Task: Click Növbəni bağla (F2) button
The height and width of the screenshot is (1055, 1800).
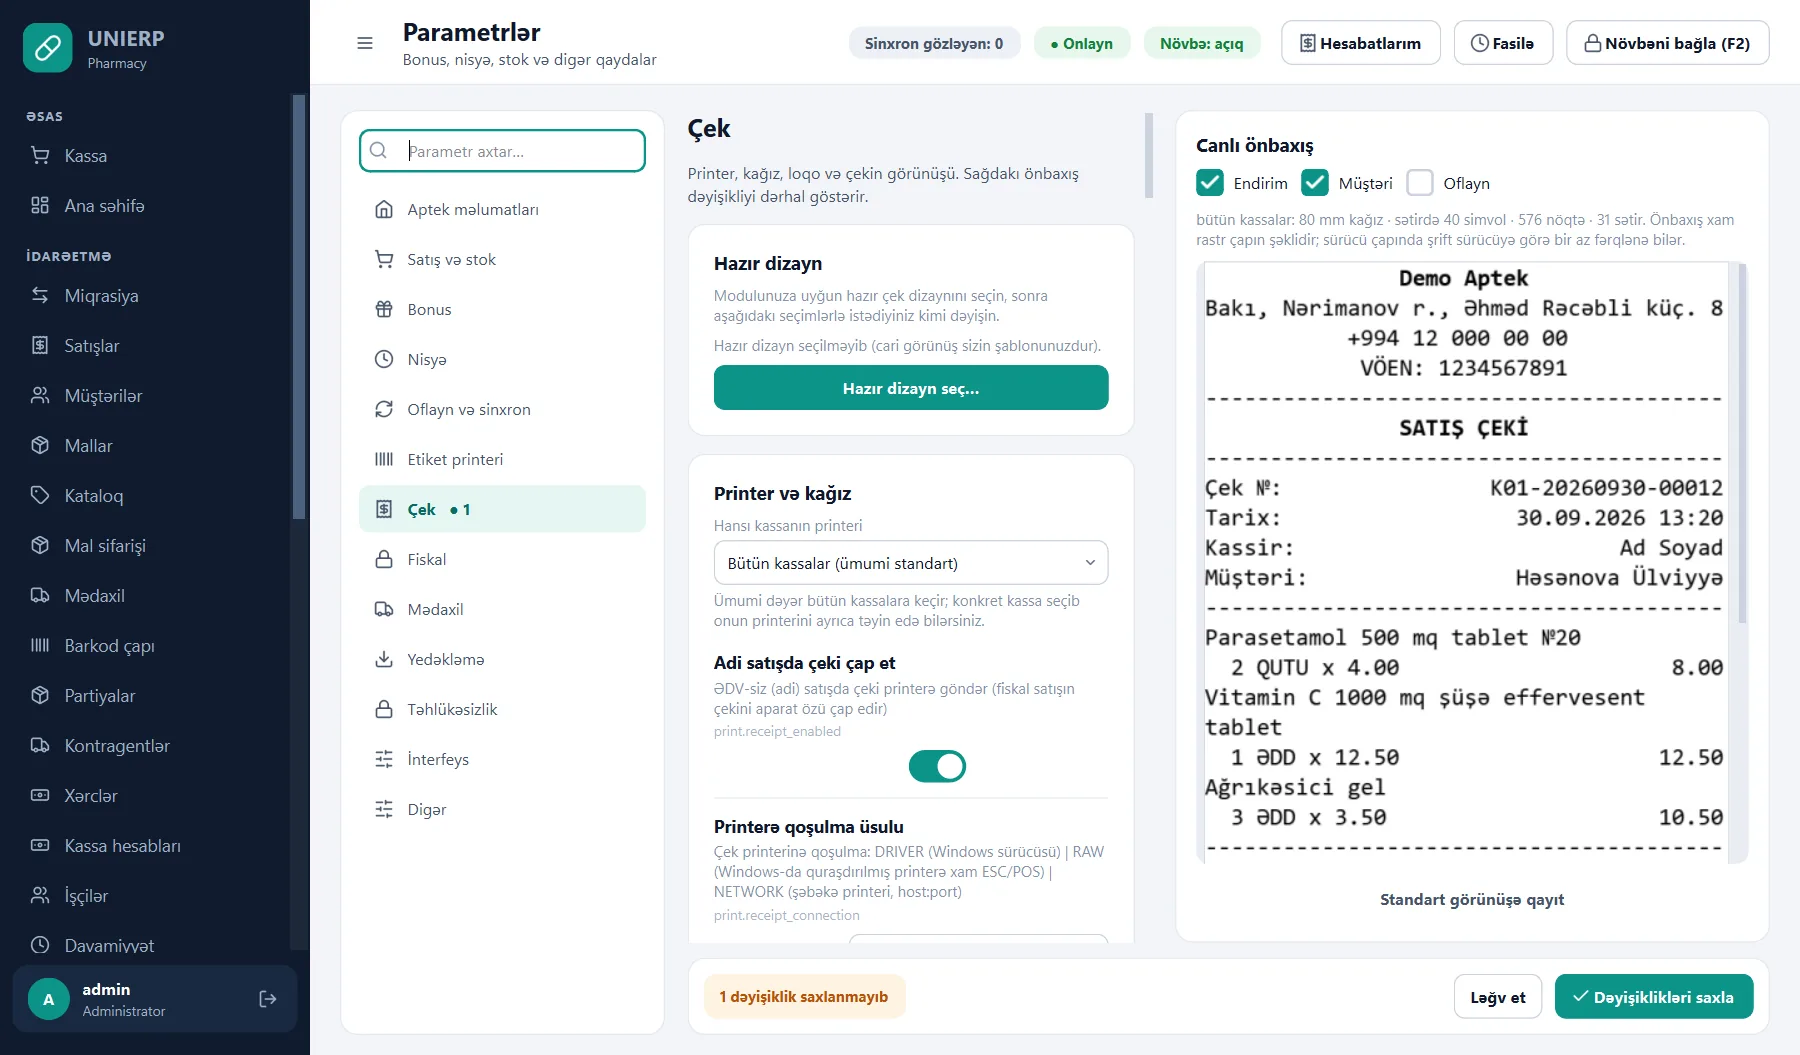Action: pos(1668,43)
